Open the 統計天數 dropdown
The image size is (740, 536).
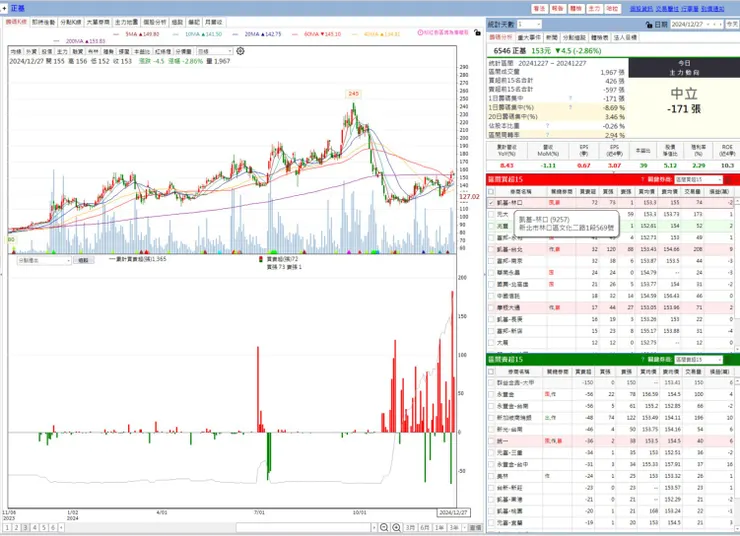click(x=529, y=24)
